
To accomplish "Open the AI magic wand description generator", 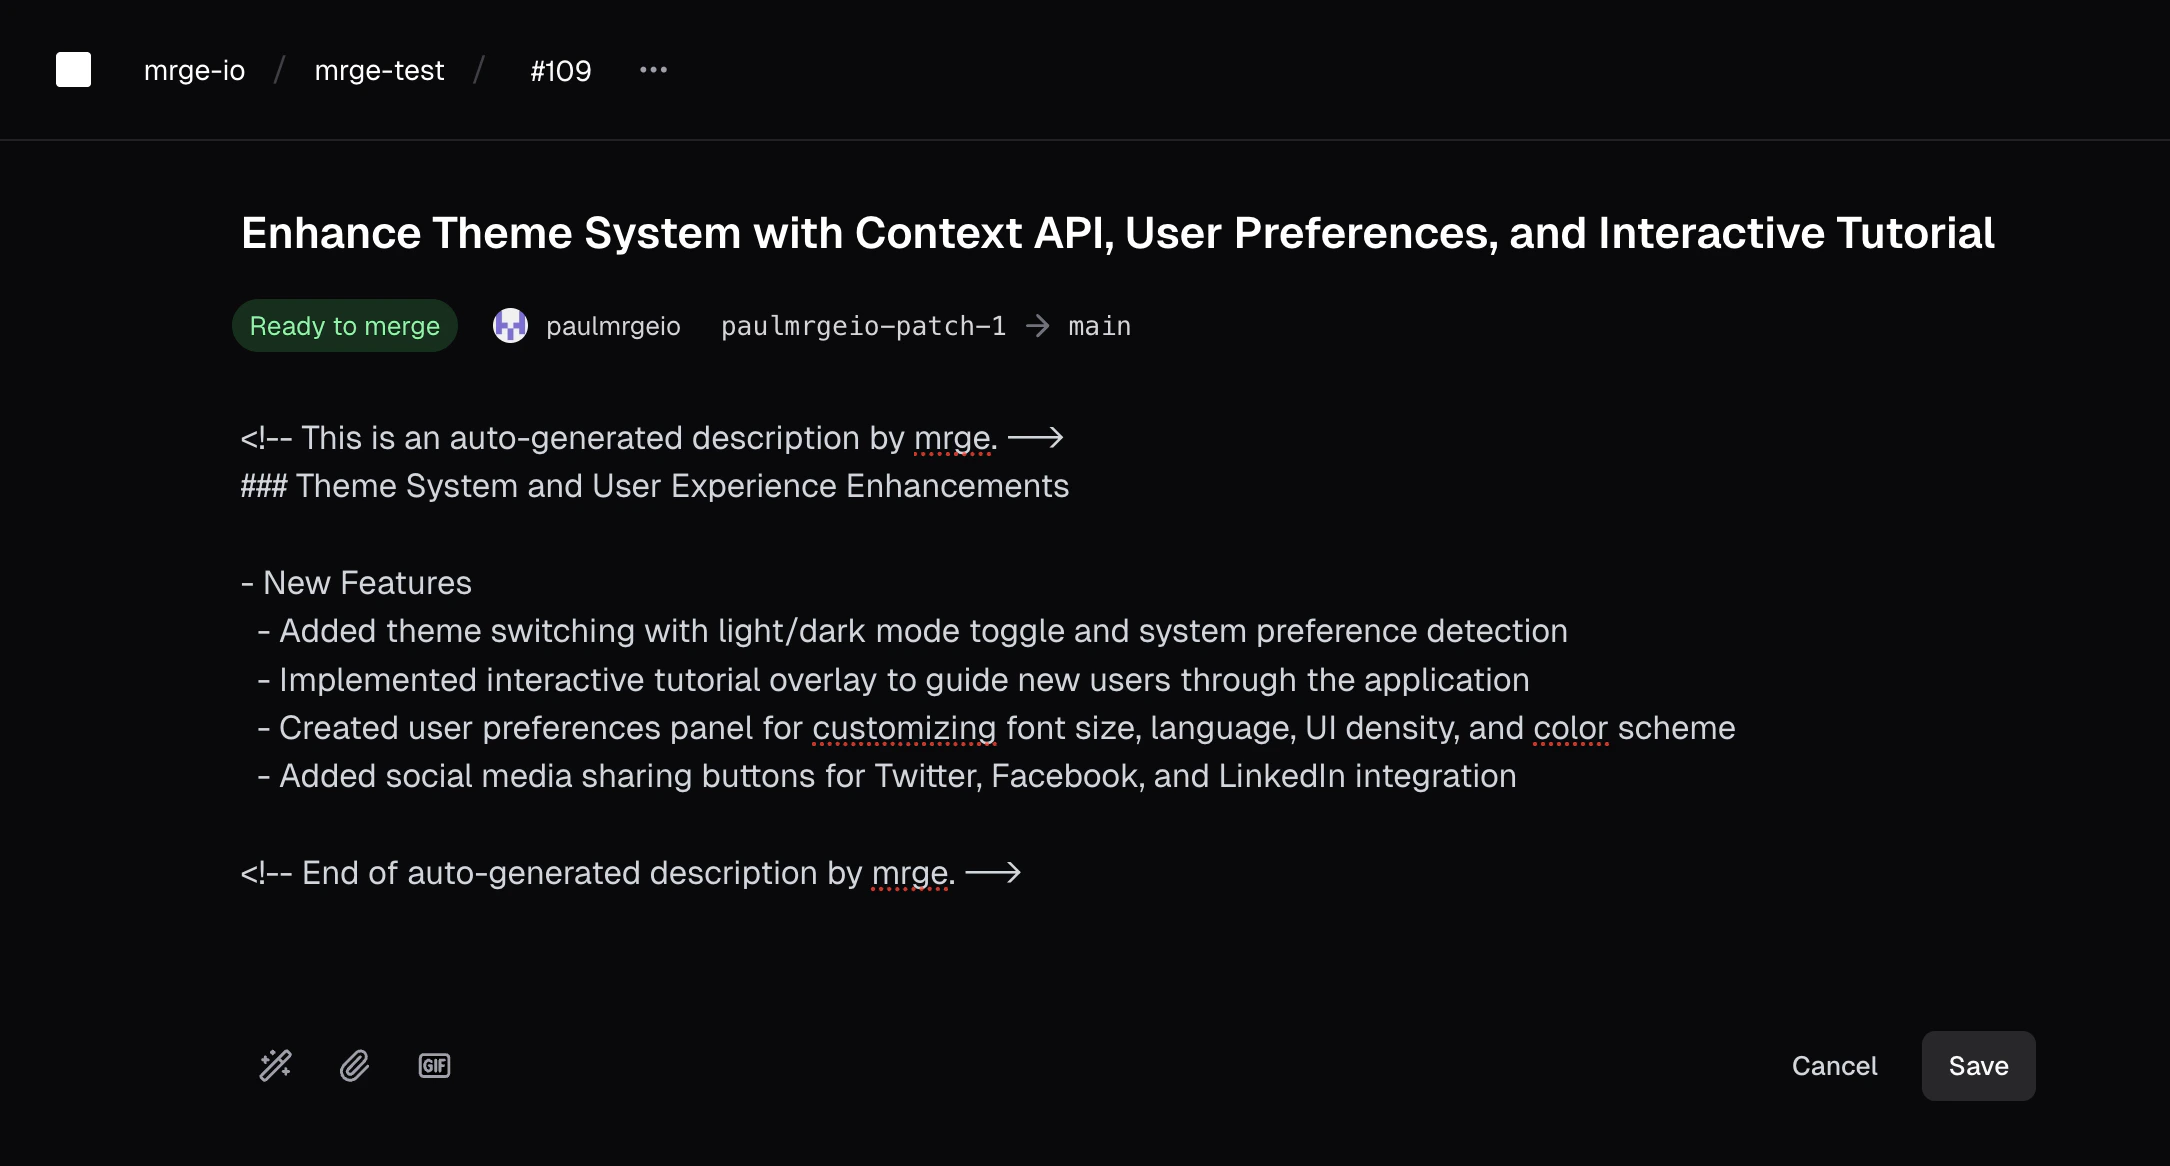I will pyautogui.click(x=273, y=1065).
